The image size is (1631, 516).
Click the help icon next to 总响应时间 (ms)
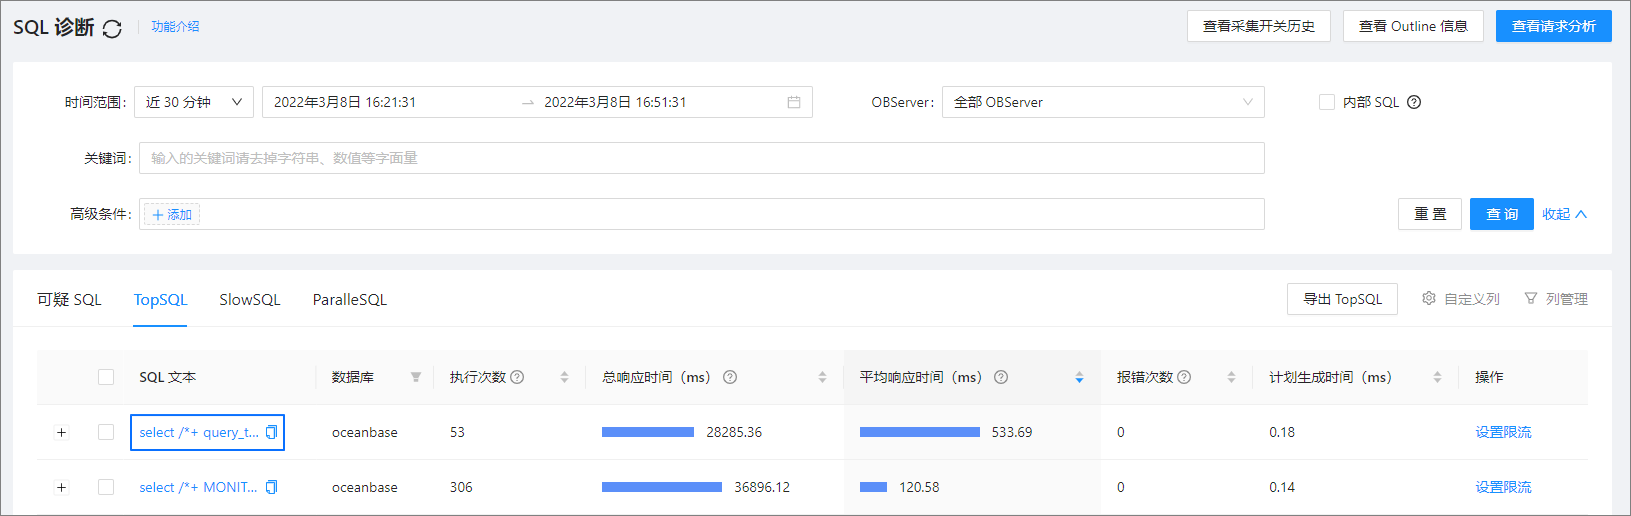tap(730, 377)
